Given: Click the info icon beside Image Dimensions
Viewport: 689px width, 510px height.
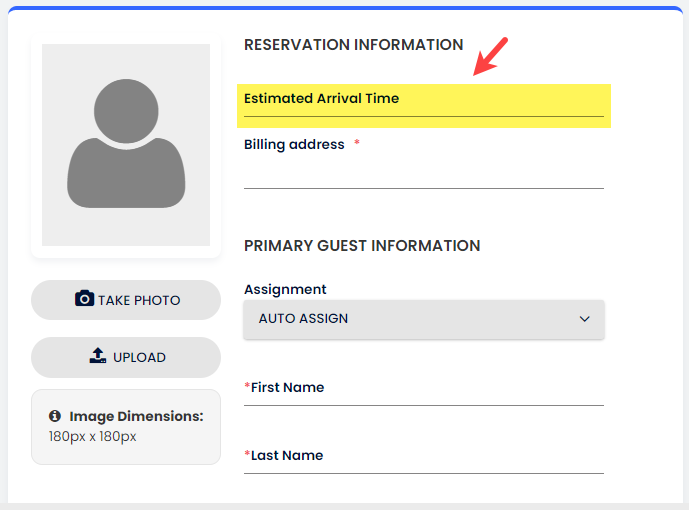Looking at the screenshot, I should [55, 416].
